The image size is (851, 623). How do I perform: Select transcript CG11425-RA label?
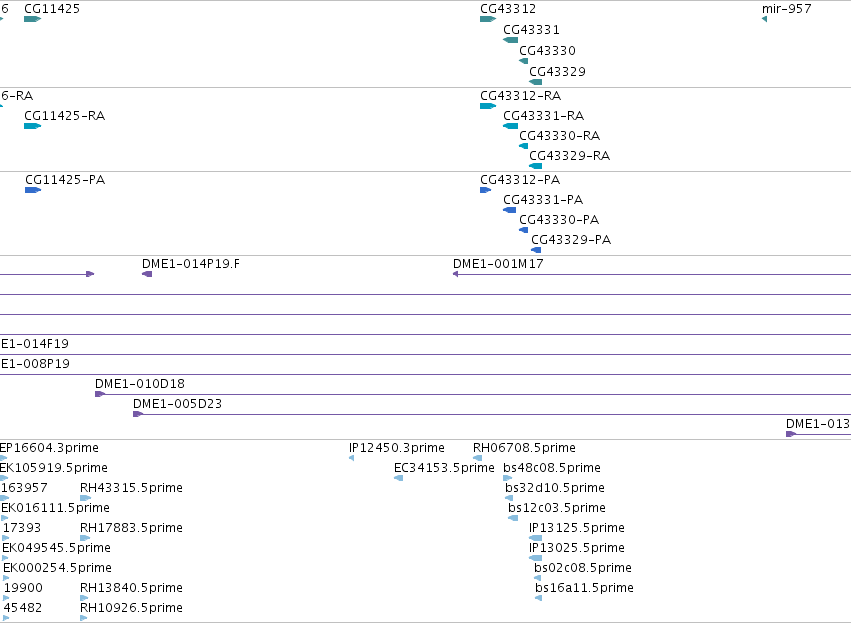65,116
